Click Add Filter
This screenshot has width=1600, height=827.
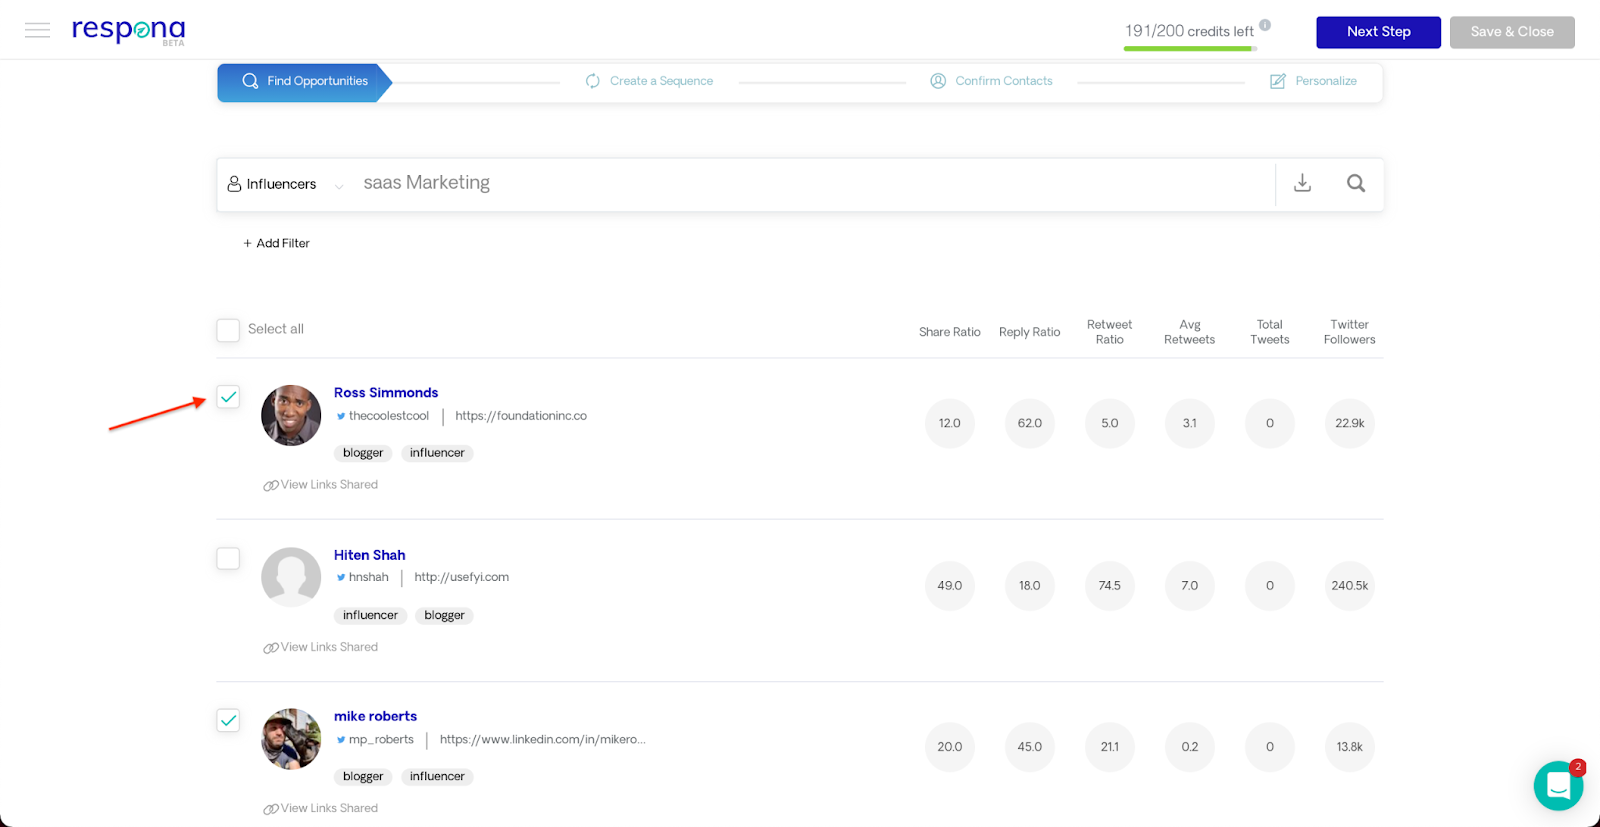pos(276,243)
